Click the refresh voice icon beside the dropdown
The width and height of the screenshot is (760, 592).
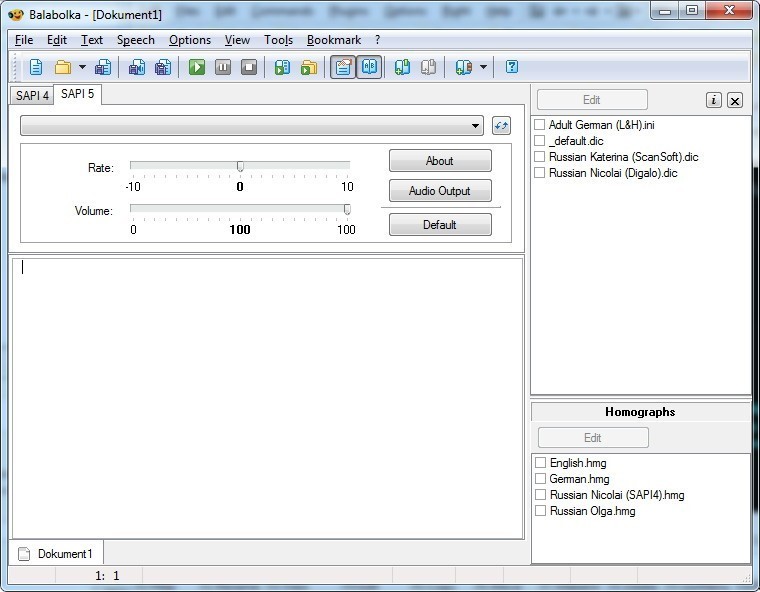pos(501,126)
